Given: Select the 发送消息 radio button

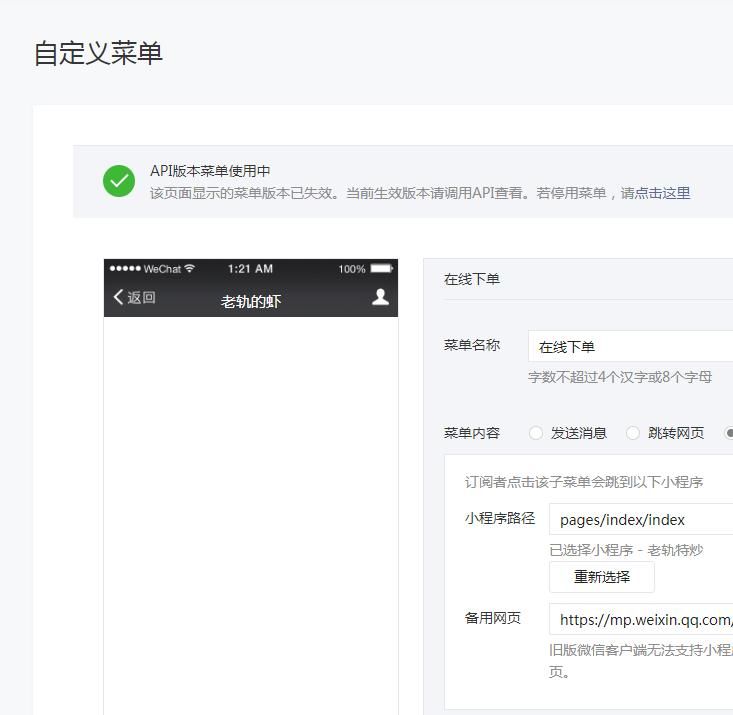Looking at the screenshot, I should [x=536, y=433].
